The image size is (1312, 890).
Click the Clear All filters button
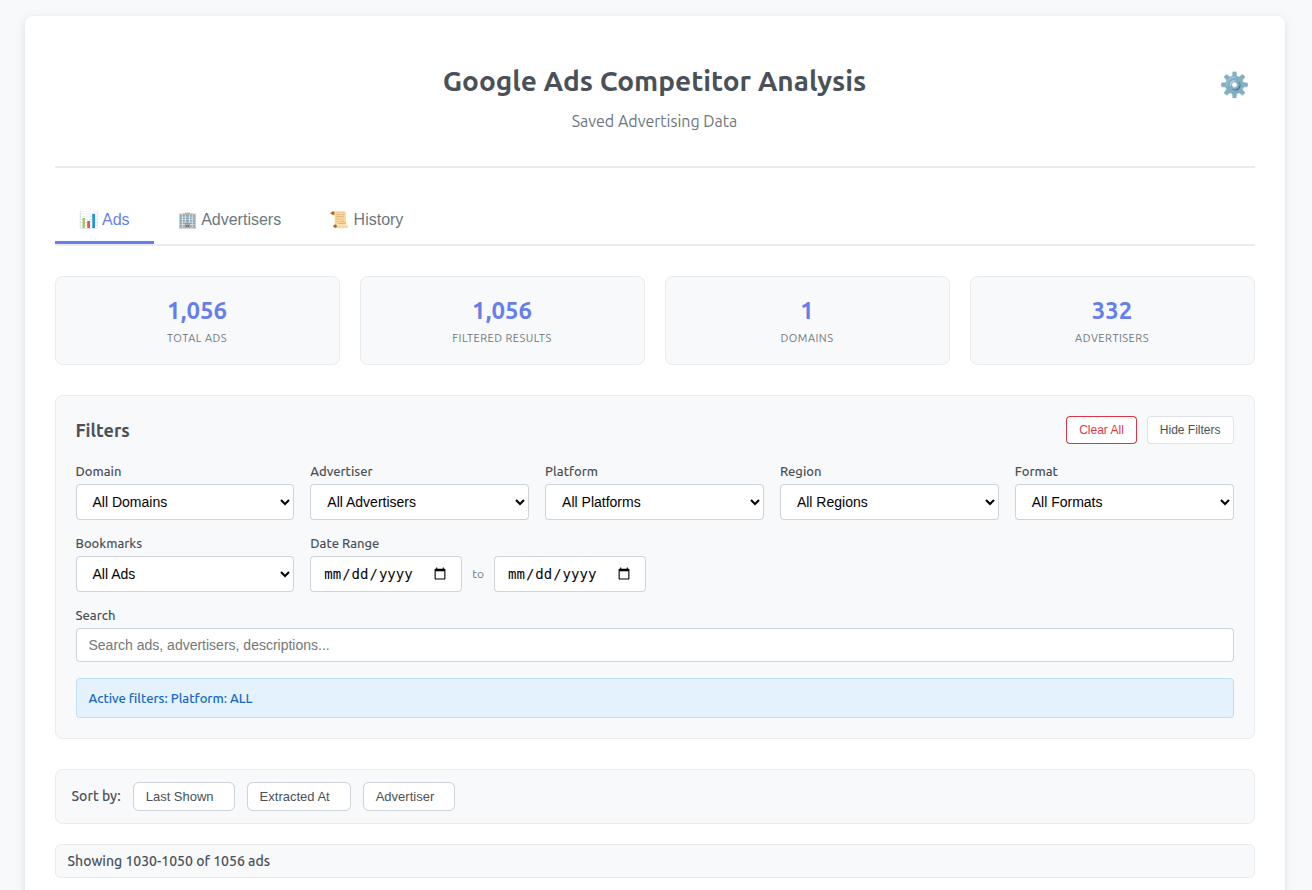click(1101, 429)
